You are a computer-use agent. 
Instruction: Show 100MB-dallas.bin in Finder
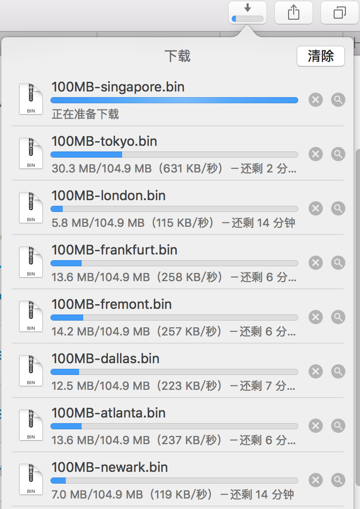pos(338,371)
